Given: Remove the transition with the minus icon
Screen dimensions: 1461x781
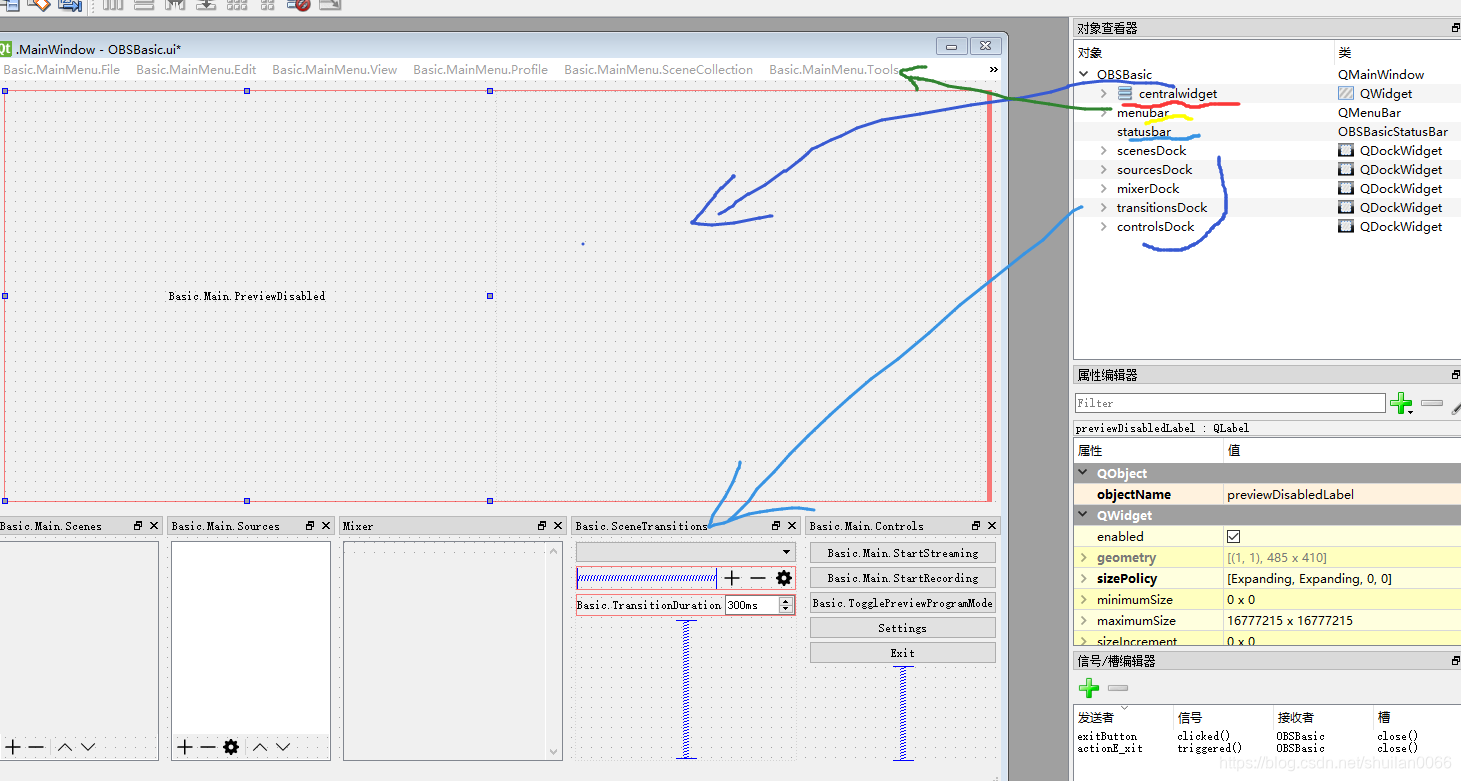Looking at the screenshot, I should coord(758,578).
